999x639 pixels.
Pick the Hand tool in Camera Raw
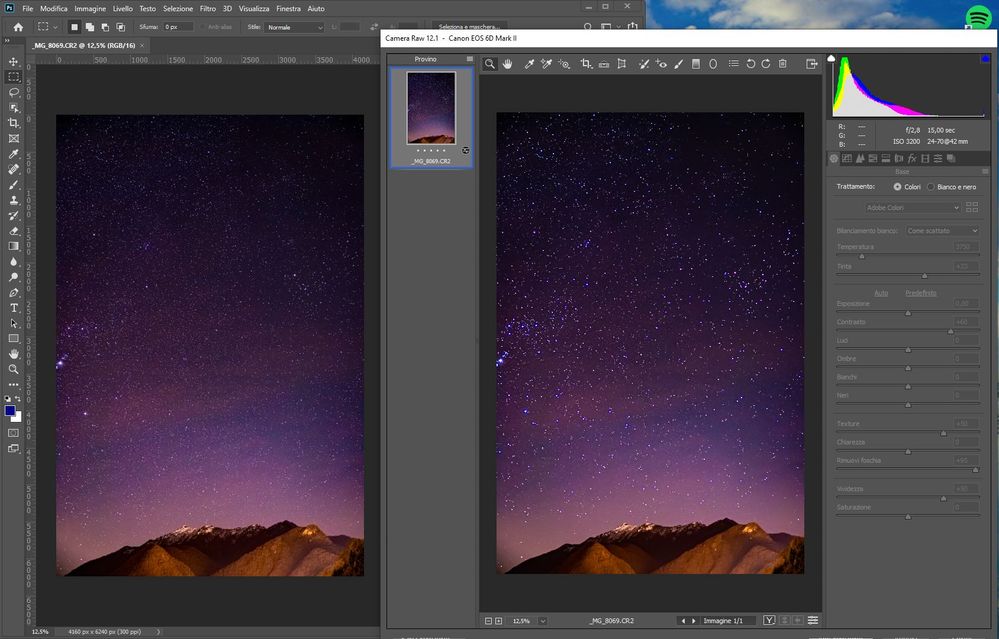pyautogui.click(x=507, y=64)
